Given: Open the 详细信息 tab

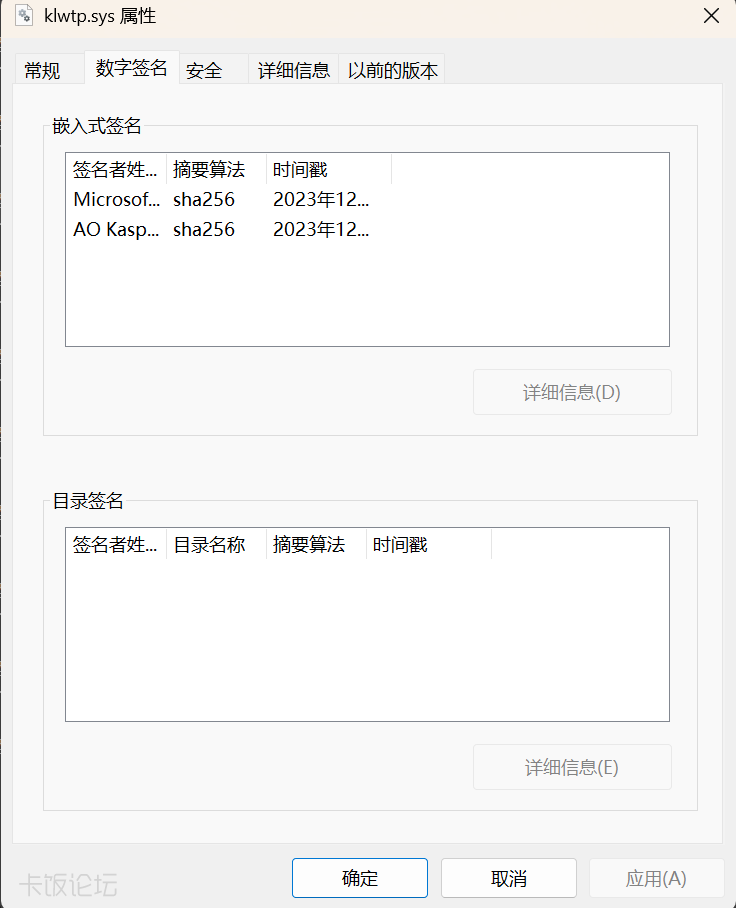Looking at the screenshot, I should click(293, 69).
